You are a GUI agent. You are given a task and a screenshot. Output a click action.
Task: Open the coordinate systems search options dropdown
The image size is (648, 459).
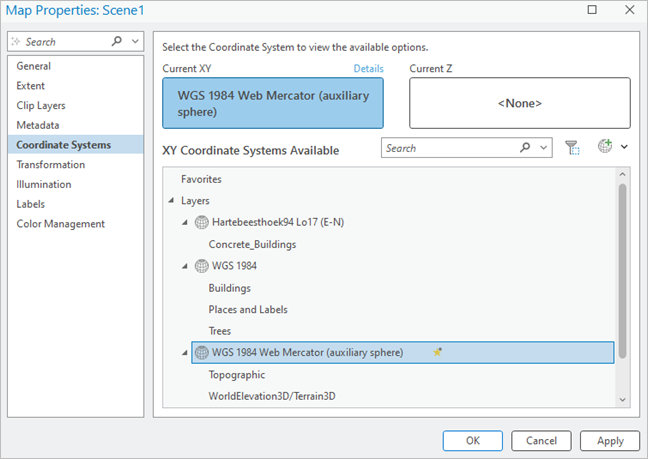pos(543,148)
